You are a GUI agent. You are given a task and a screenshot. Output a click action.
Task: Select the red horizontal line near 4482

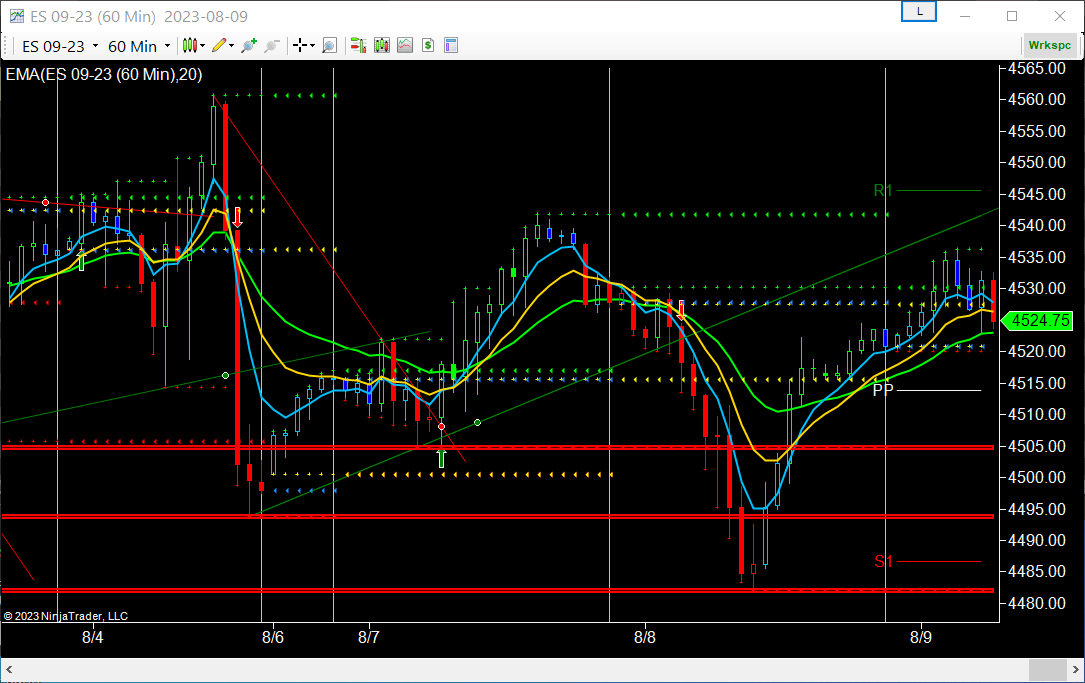coord(498,590)
